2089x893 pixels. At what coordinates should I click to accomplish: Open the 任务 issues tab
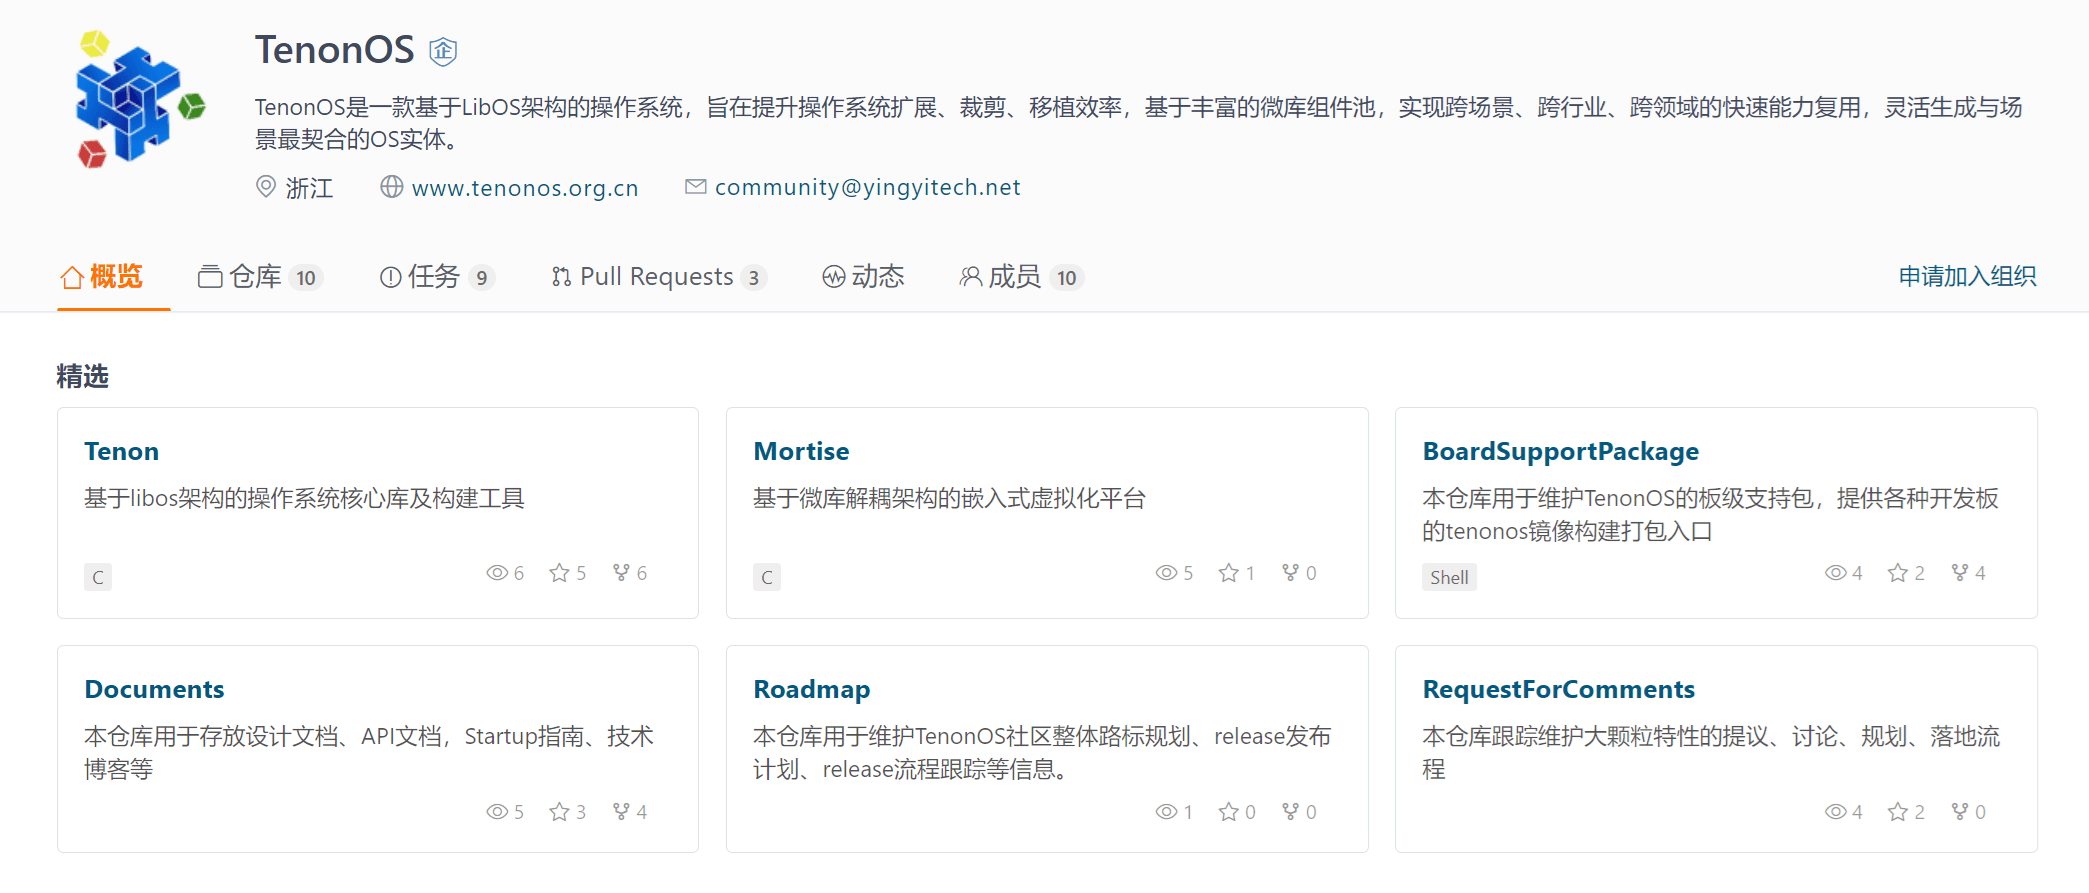click(436, 277)
